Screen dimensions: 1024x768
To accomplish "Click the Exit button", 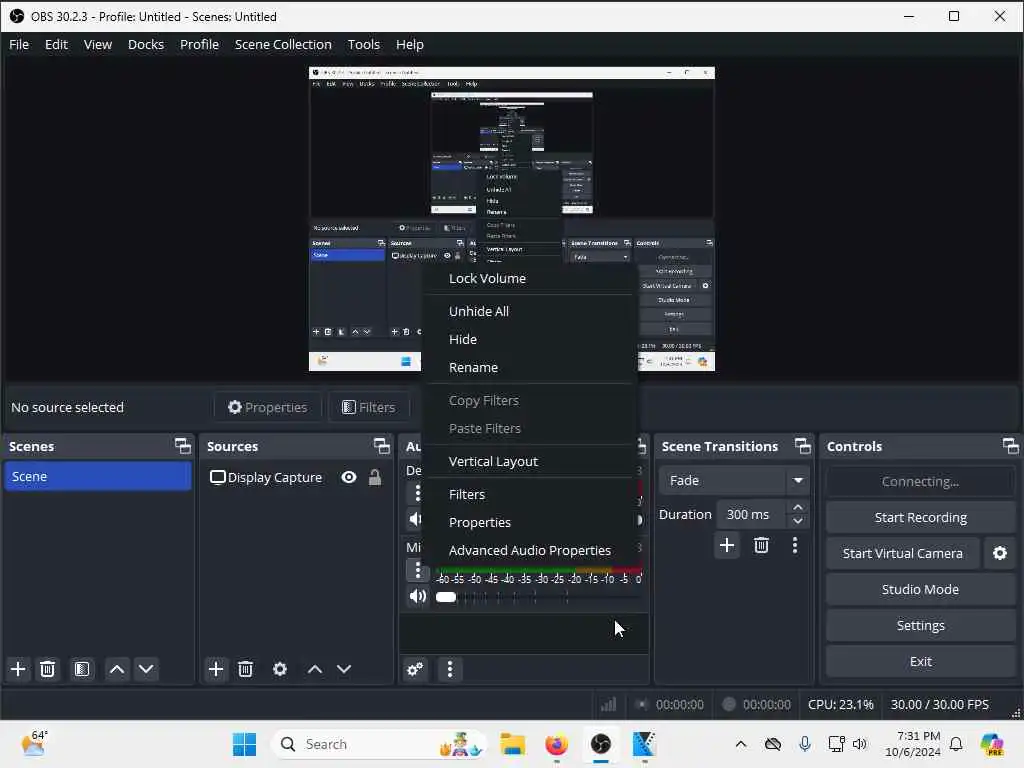I will point(920,662).
